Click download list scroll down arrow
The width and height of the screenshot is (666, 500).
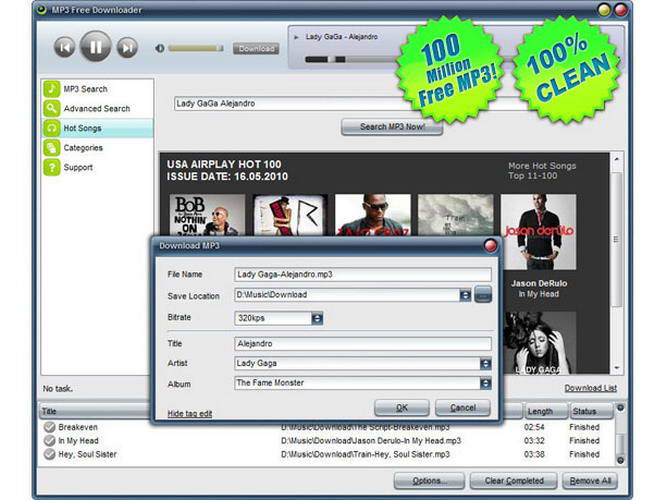coord(620,460)
